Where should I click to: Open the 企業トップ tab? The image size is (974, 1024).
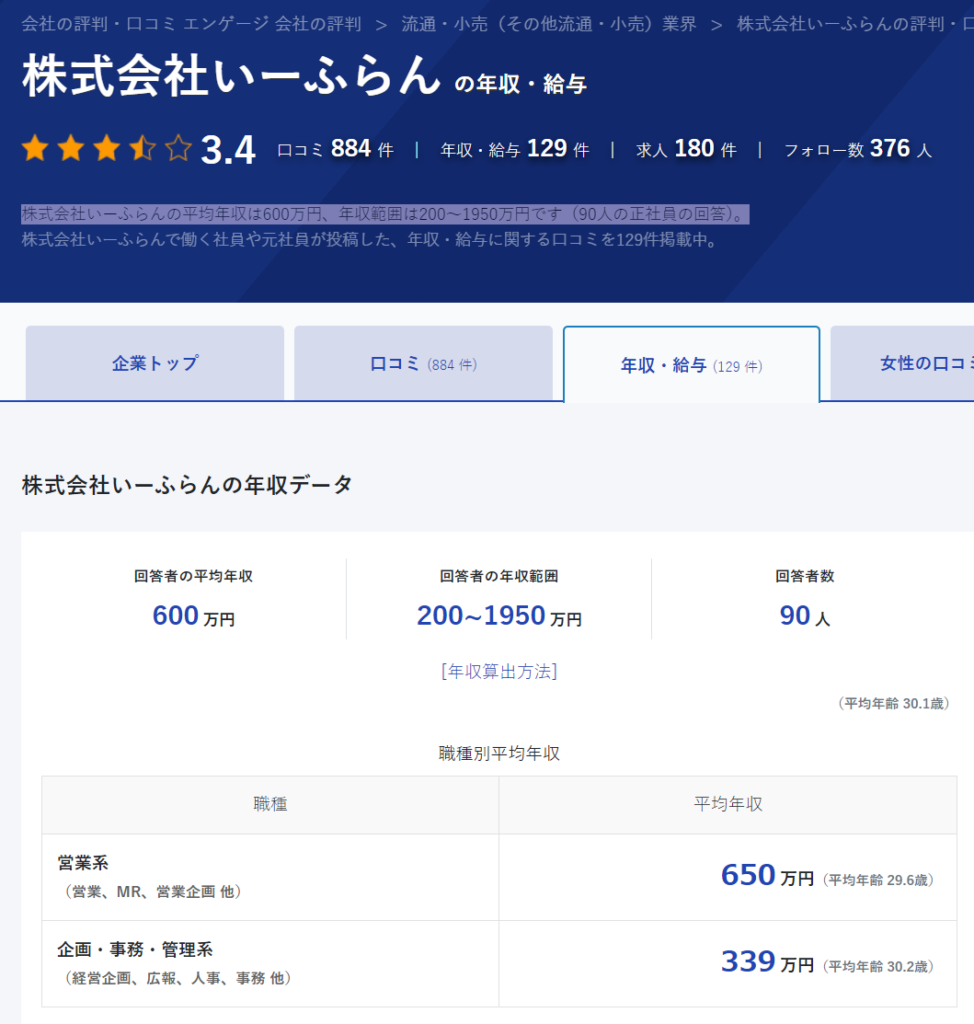(x=155, y=363)
